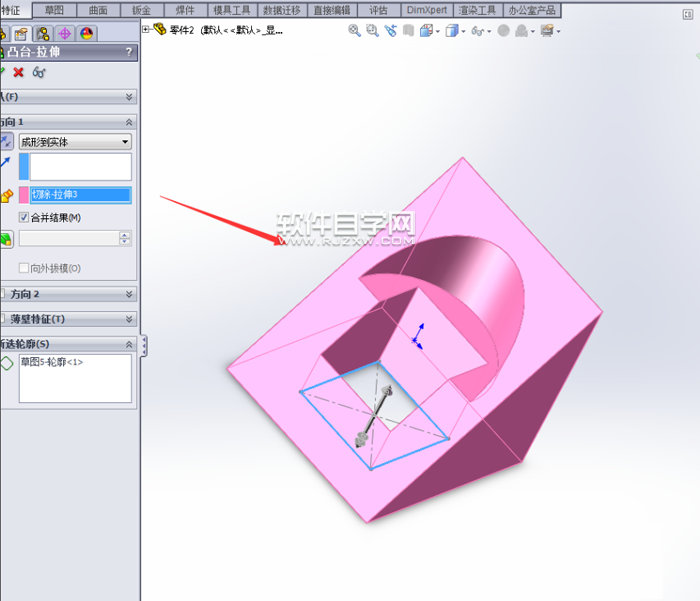Viewport: 700px width, 601px height.
Task: Open the DimXpertManager crosshair tab icon
Action: [65, 33]
